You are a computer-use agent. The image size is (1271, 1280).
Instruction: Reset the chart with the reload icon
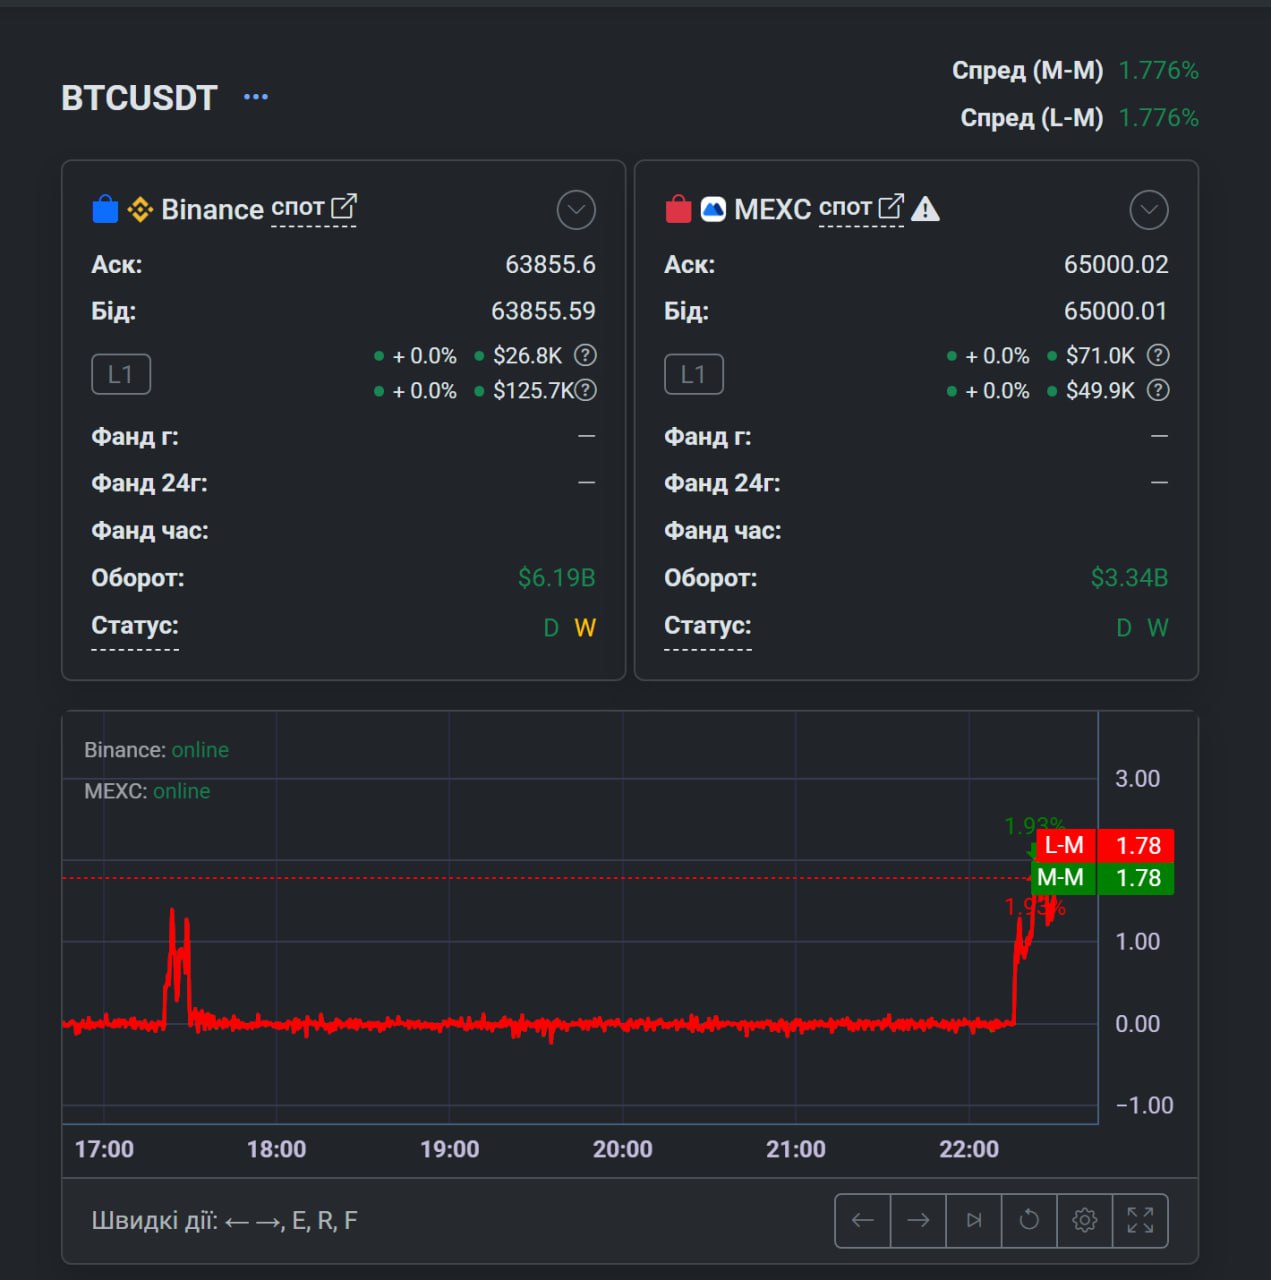(x=1029, y=1220)
